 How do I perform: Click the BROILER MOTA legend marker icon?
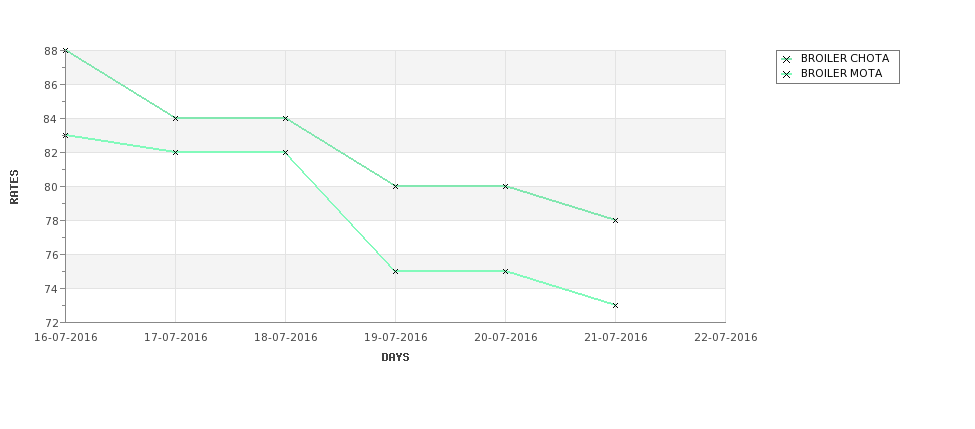787,74
